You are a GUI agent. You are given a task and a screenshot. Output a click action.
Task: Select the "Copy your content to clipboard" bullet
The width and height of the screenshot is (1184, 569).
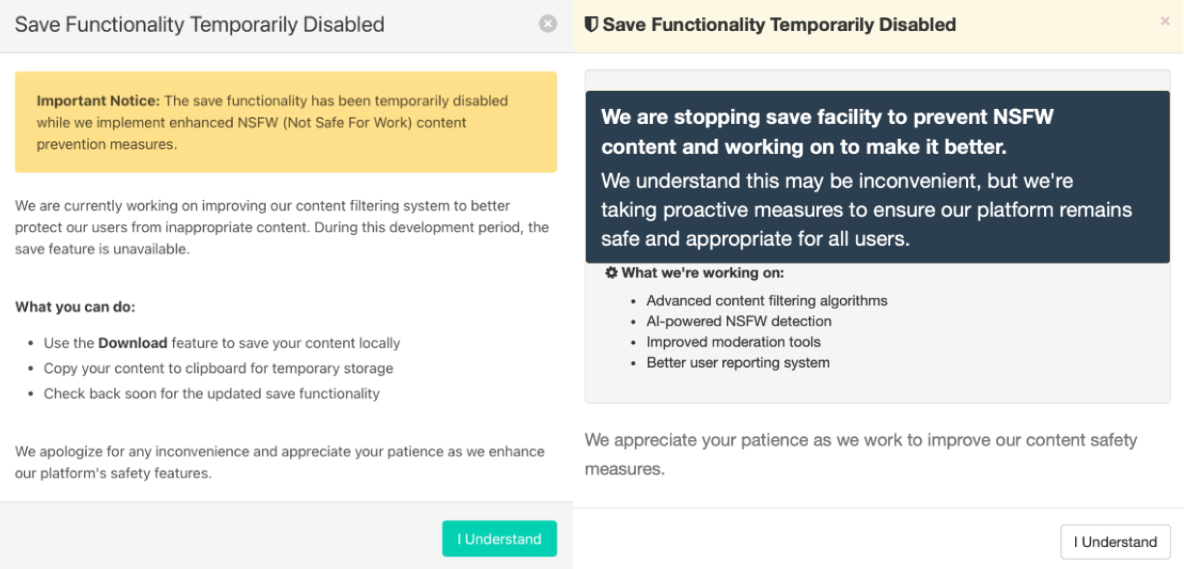coord(218,368)
